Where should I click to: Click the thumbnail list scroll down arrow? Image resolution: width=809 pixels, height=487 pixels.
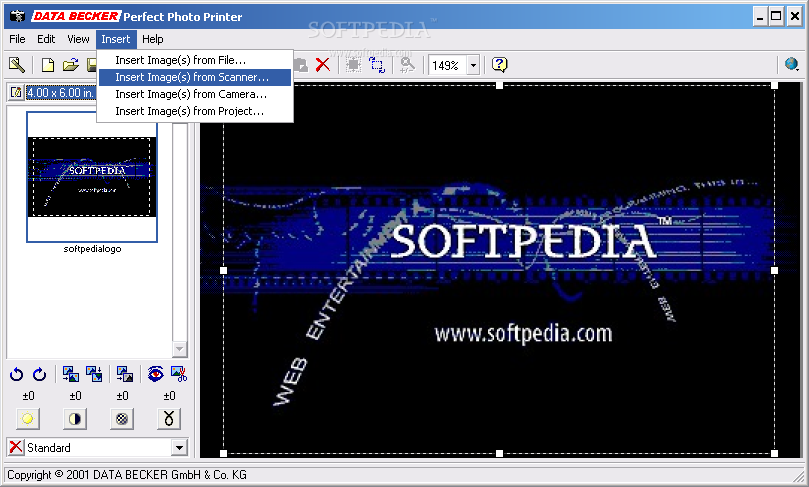coord(179,349)
